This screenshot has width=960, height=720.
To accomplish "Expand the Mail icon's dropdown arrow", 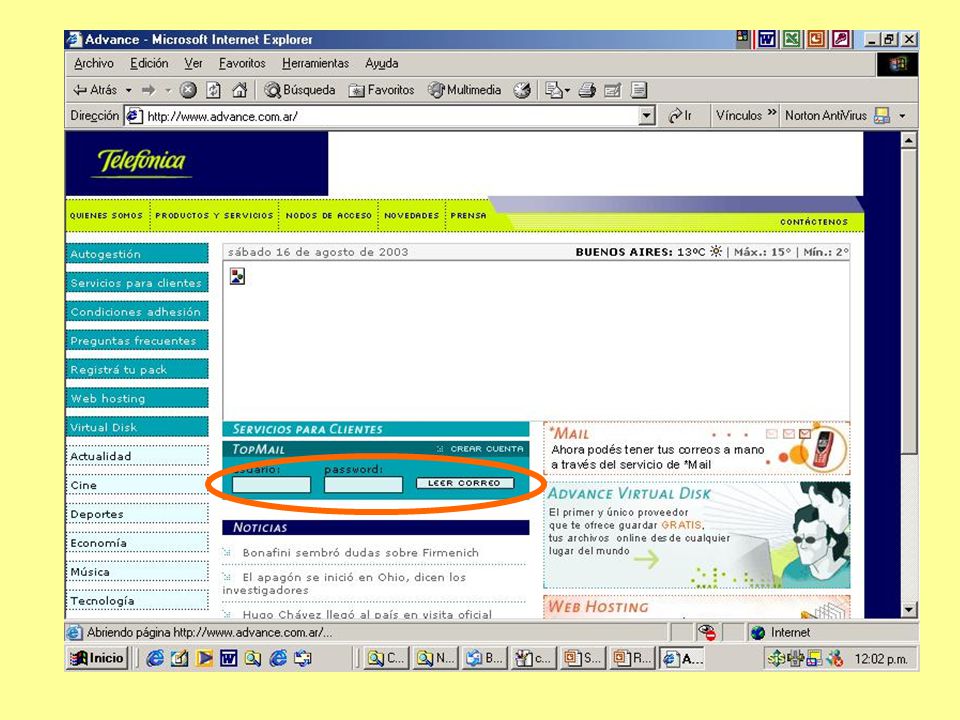I will 567,91.
